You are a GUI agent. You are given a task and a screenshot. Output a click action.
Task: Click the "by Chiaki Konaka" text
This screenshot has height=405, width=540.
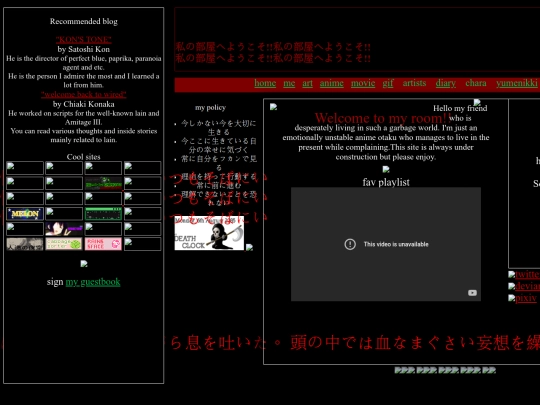(84, 104)
